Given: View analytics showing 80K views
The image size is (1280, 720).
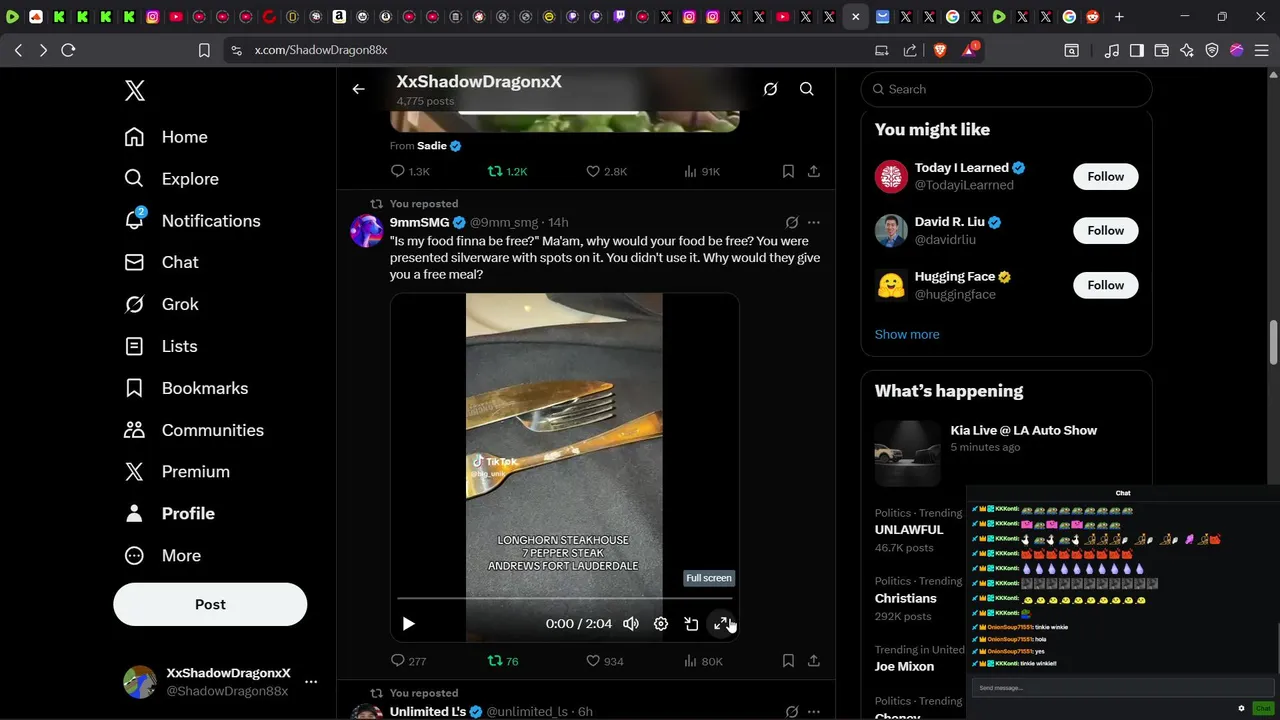Looking at the screenshot, I should 702,661.
